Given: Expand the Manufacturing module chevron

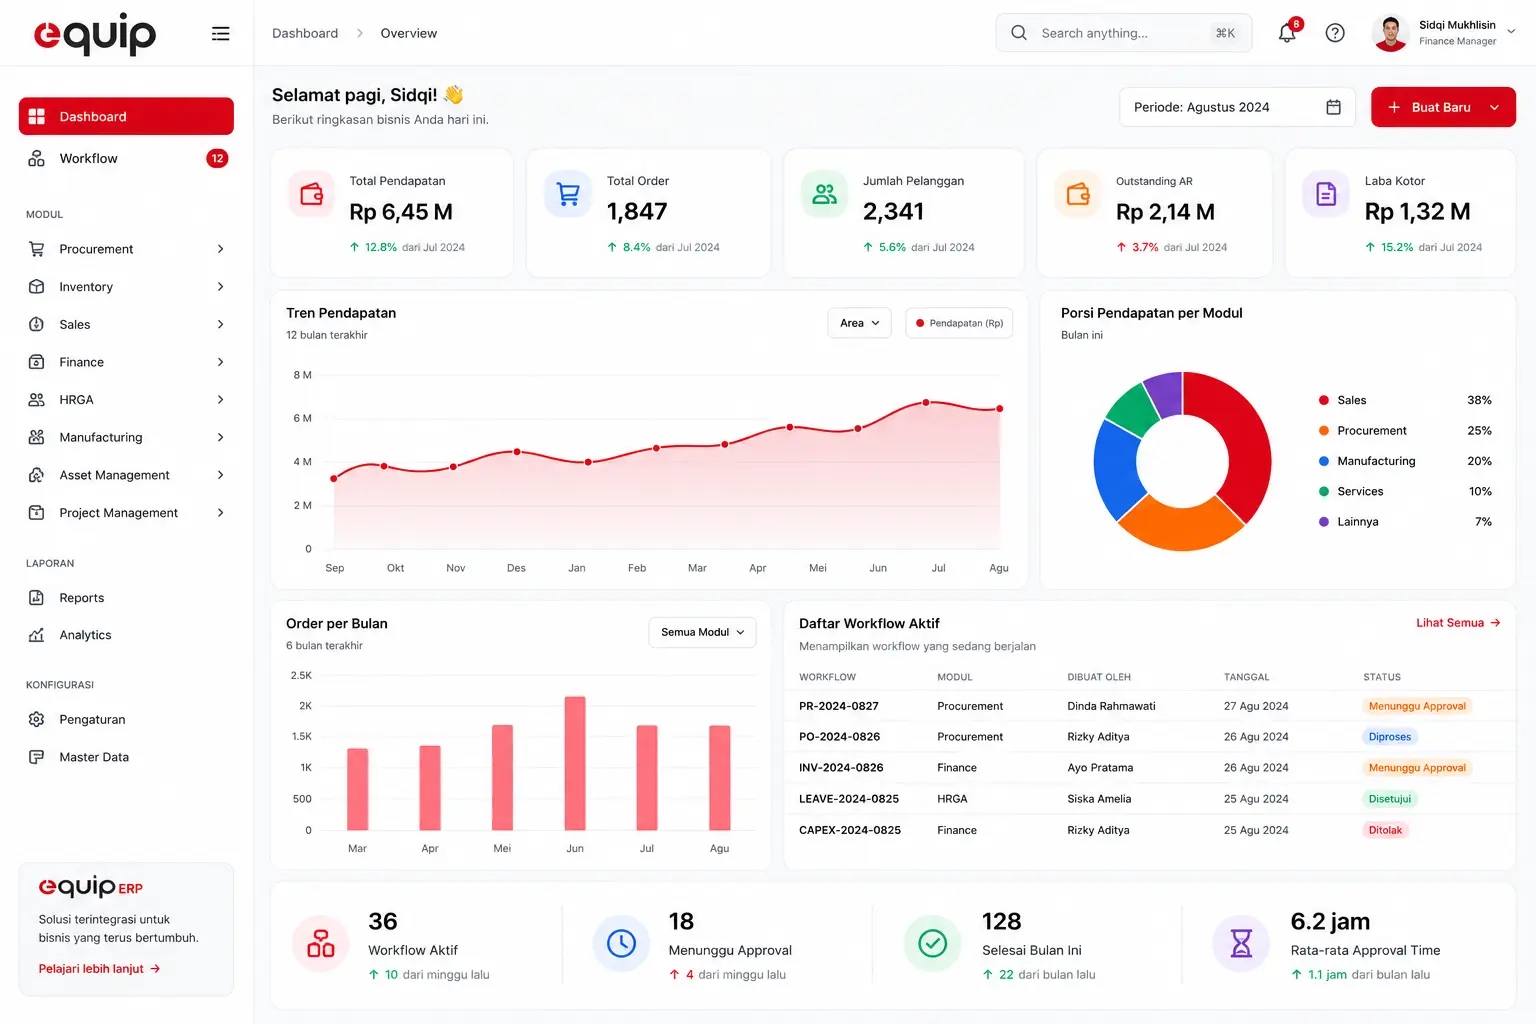Looking at the screenshot, I should [221, 437].
